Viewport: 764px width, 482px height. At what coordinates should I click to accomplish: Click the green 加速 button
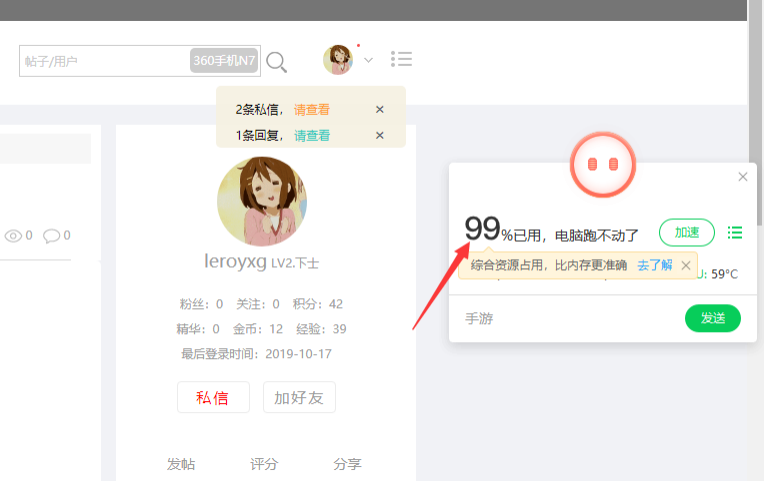point(687,232)
